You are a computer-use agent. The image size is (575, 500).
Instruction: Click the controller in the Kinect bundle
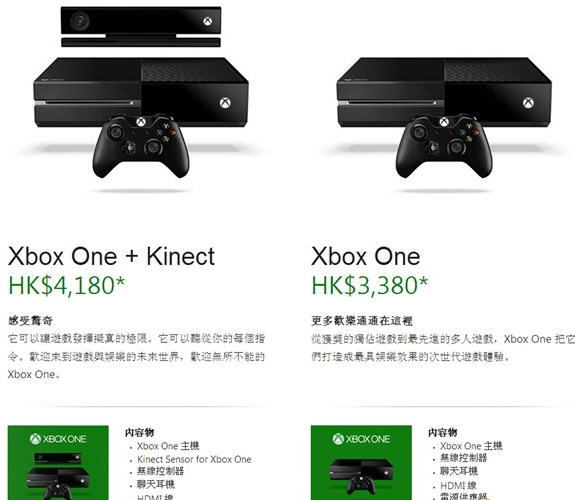tap(141, 147)
